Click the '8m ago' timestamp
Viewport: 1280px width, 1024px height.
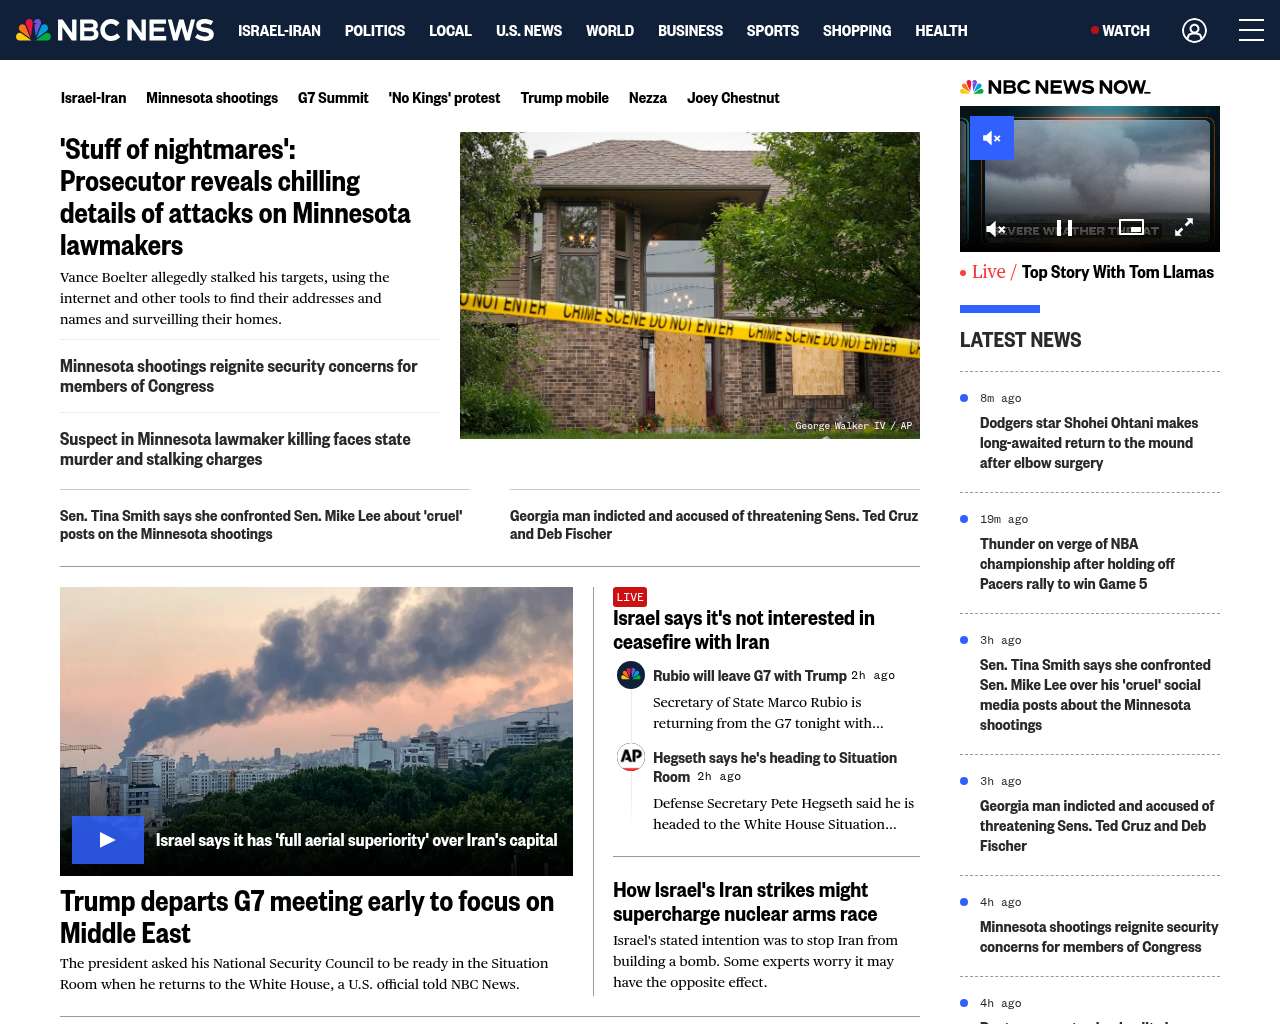(x=1000, y=398)
